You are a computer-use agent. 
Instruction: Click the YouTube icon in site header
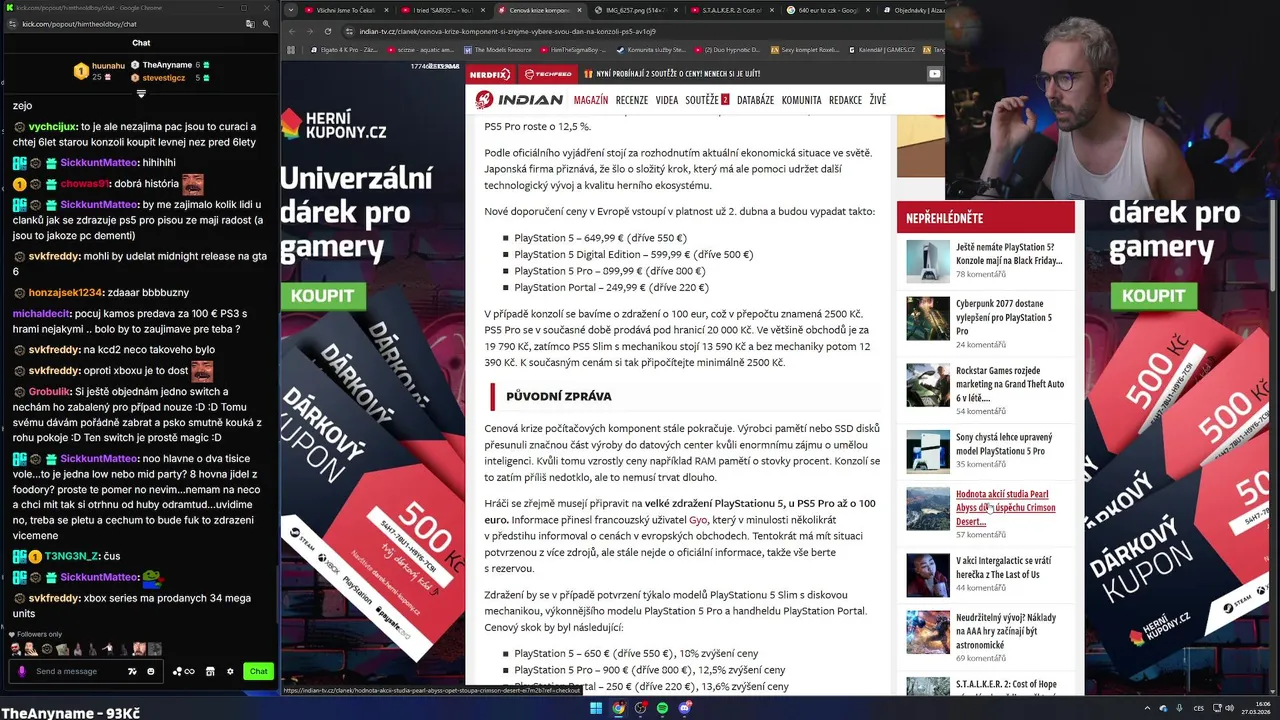934,73
